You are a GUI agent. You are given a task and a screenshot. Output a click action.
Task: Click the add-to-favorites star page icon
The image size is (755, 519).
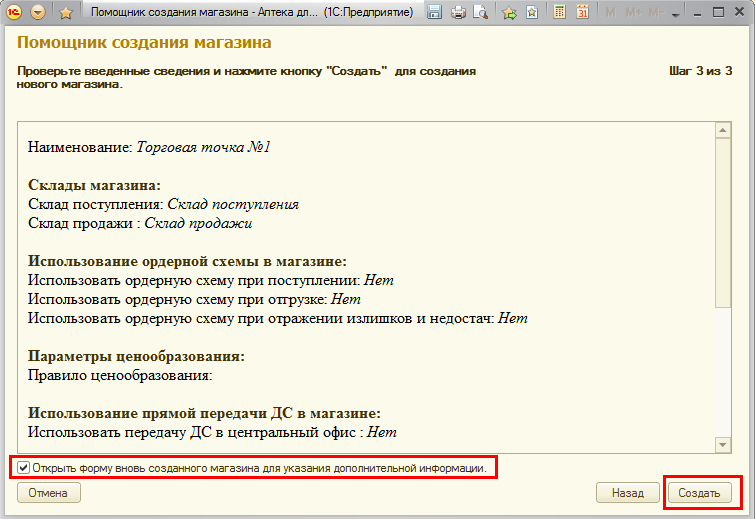(x=531, y=13)
